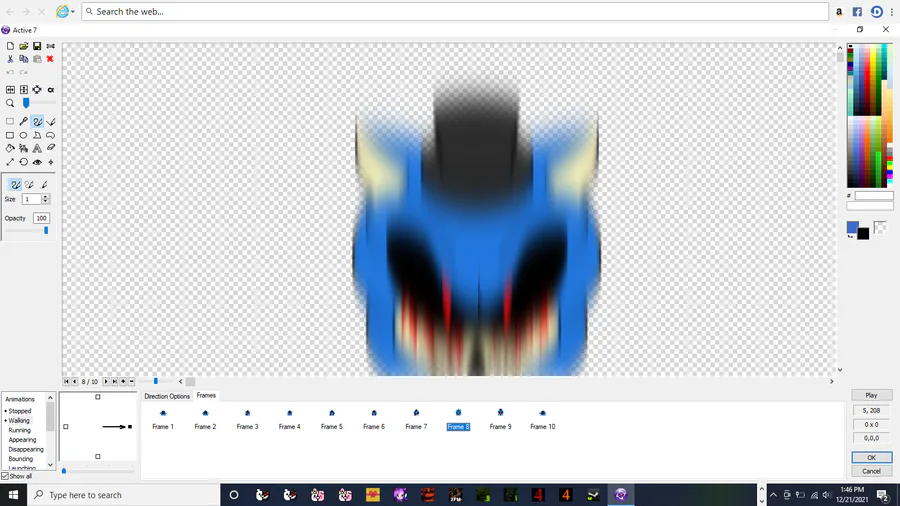Expand the taskbar hidden icons chevron
The height and width of the screenshot is (506, 900).
(x=773, y=495)
